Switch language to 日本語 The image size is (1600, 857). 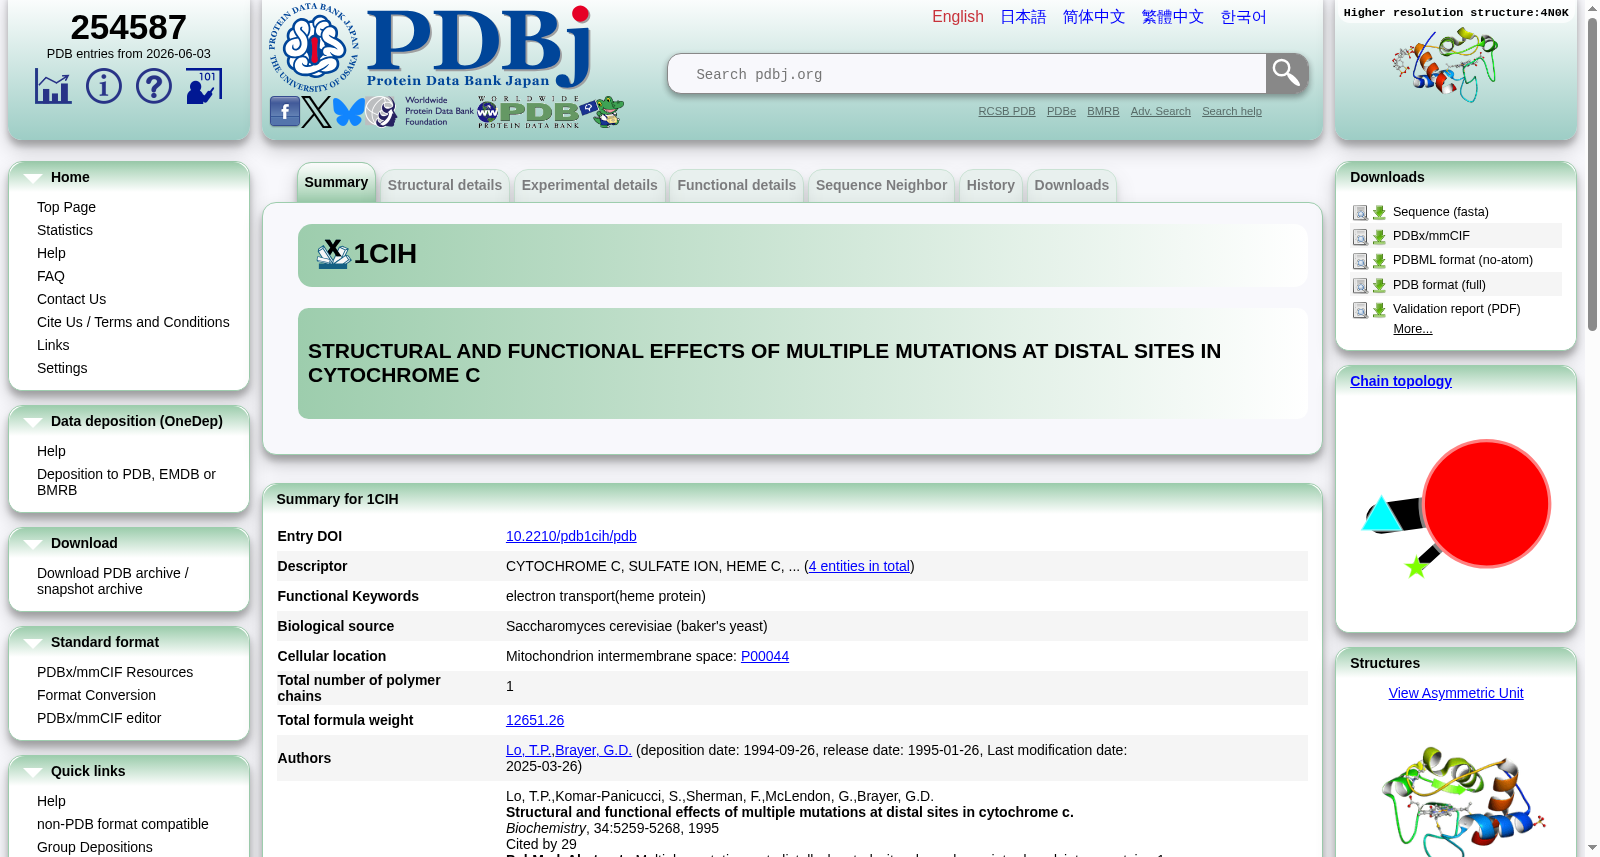point(1023,17)
